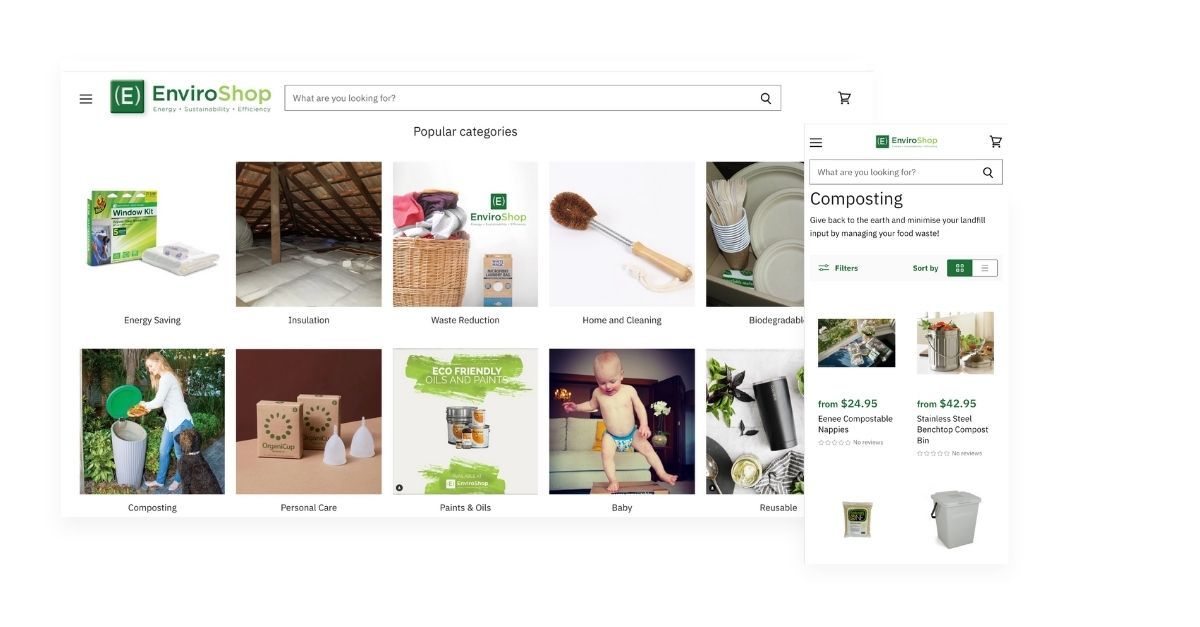Screen dimensions: 1200x627
Task: Click the Popular categories heading
Action: tap(465, 131)
